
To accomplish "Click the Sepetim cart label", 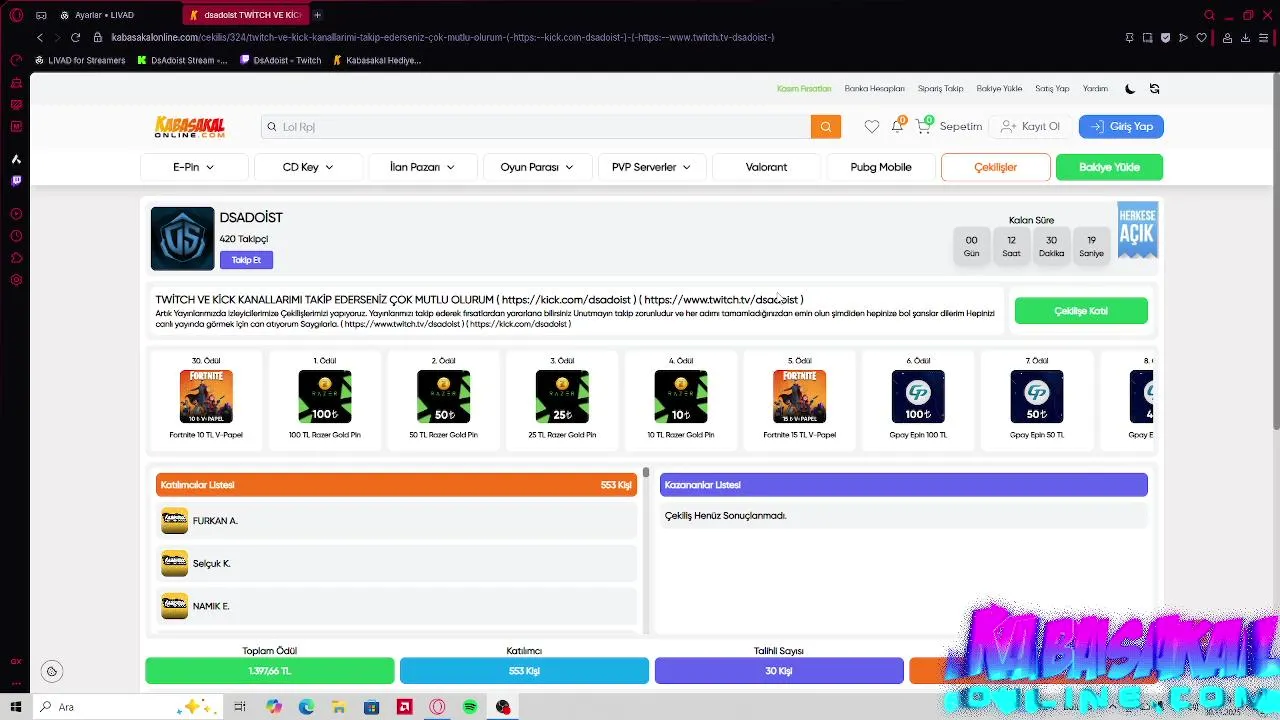I will (x=960, y=127).
